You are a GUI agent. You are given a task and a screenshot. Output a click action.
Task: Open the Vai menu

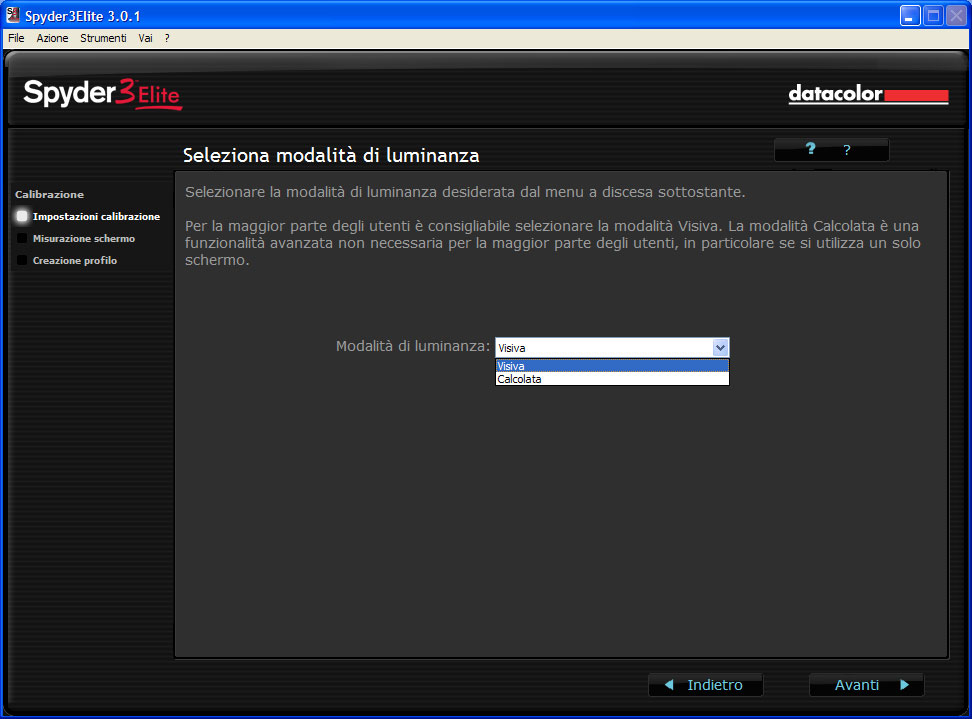click(145, 38)
